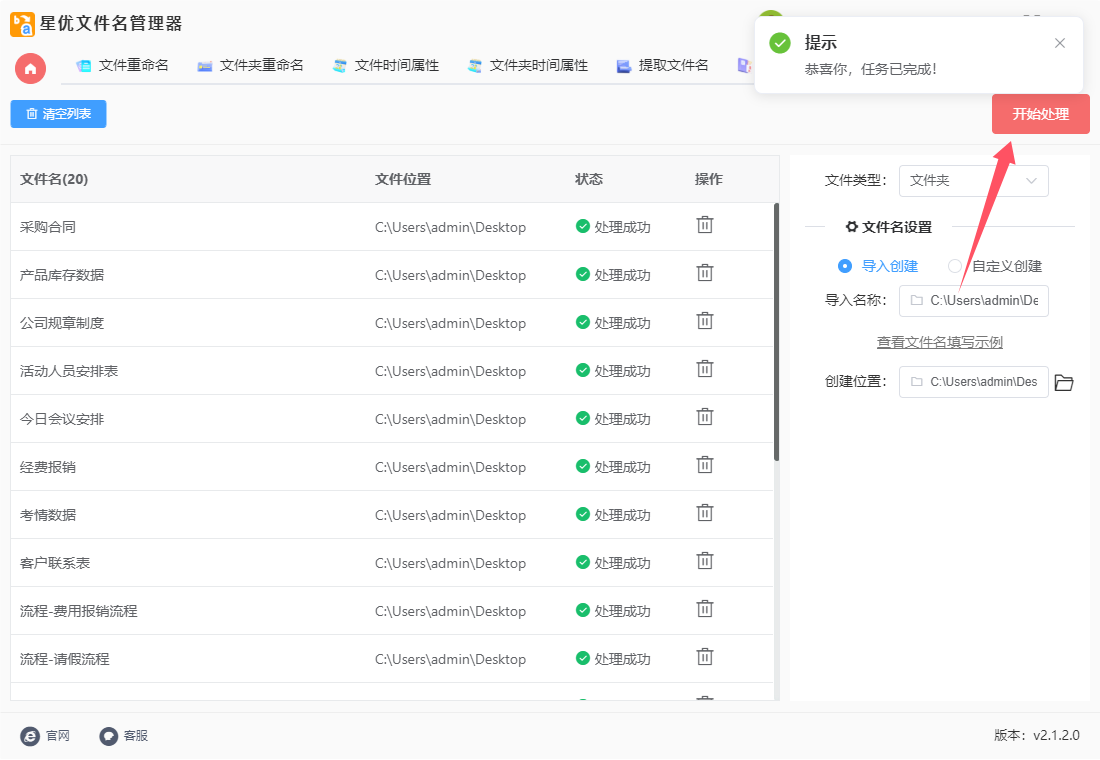Select the 今日会议安排 file name

(x=62, y=419)
